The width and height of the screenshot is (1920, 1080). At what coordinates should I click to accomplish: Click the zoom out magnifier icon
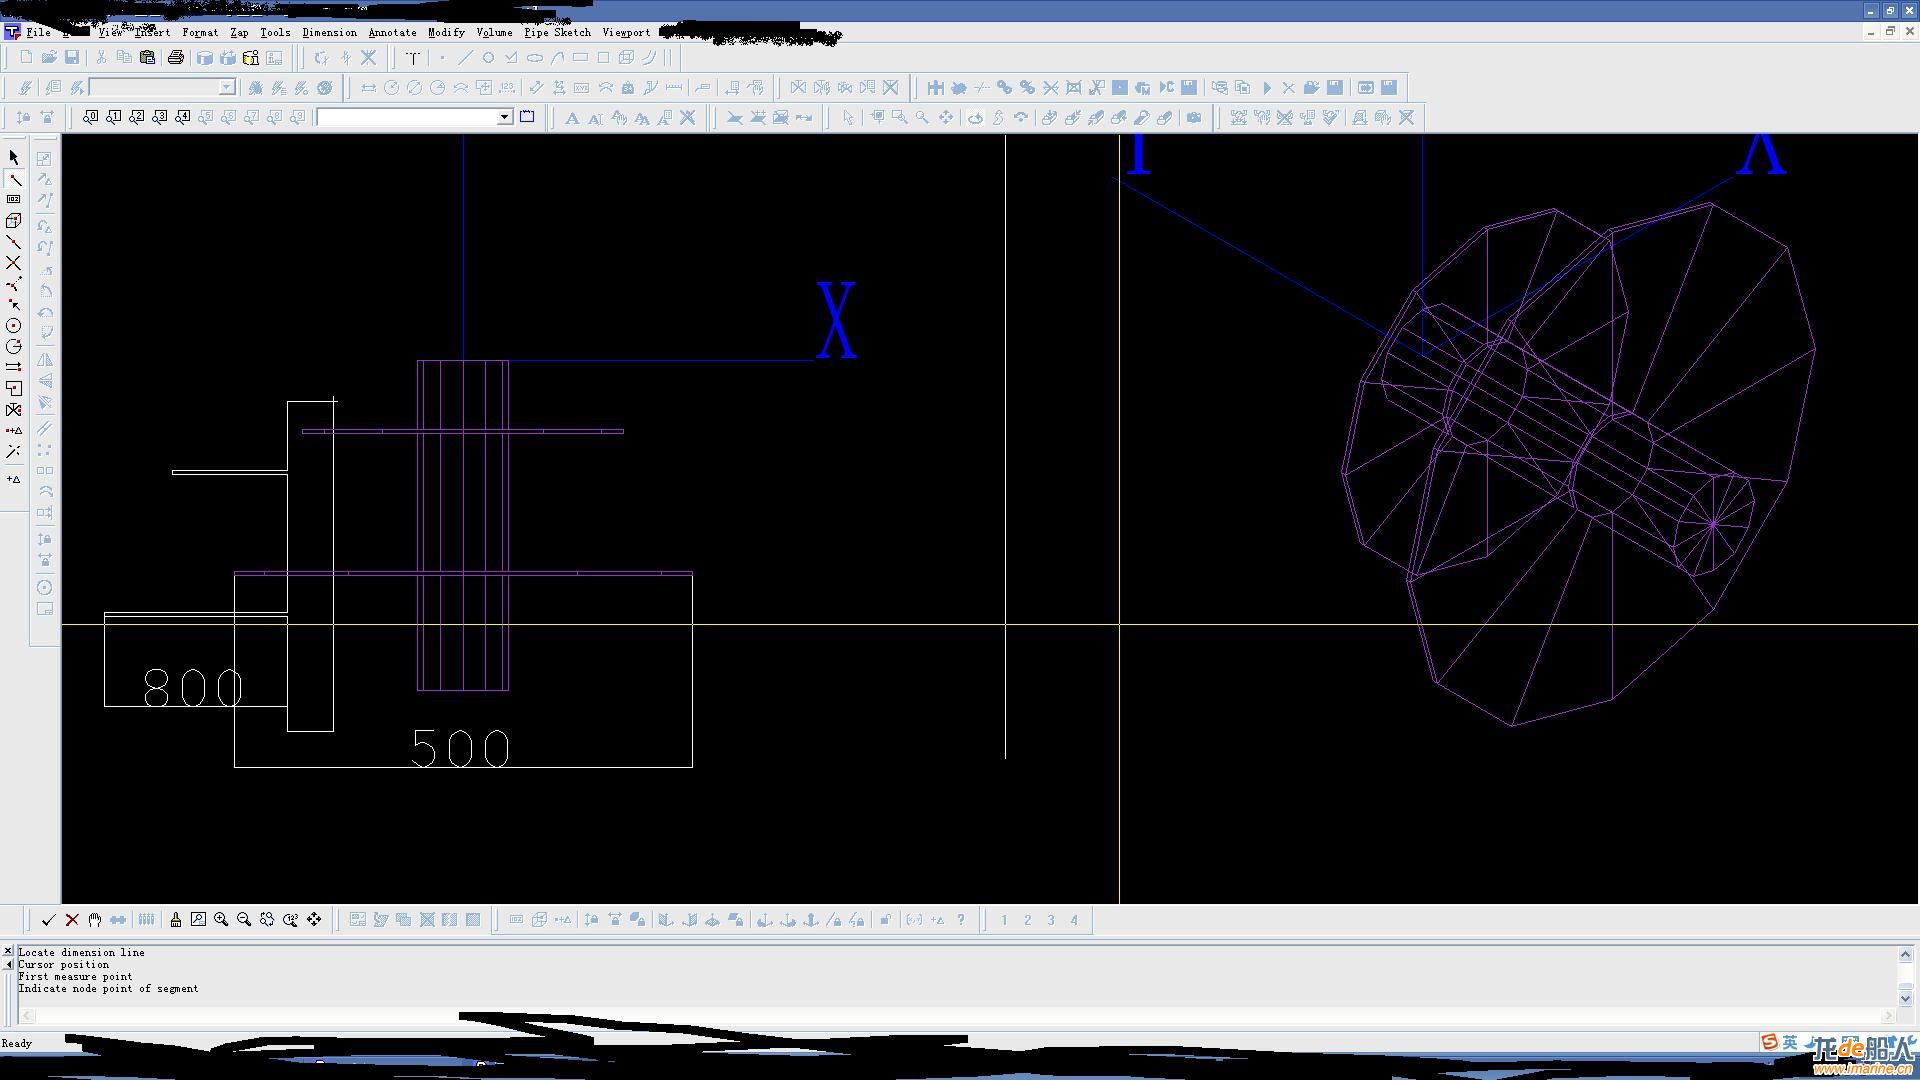click(x=244, y=920)
